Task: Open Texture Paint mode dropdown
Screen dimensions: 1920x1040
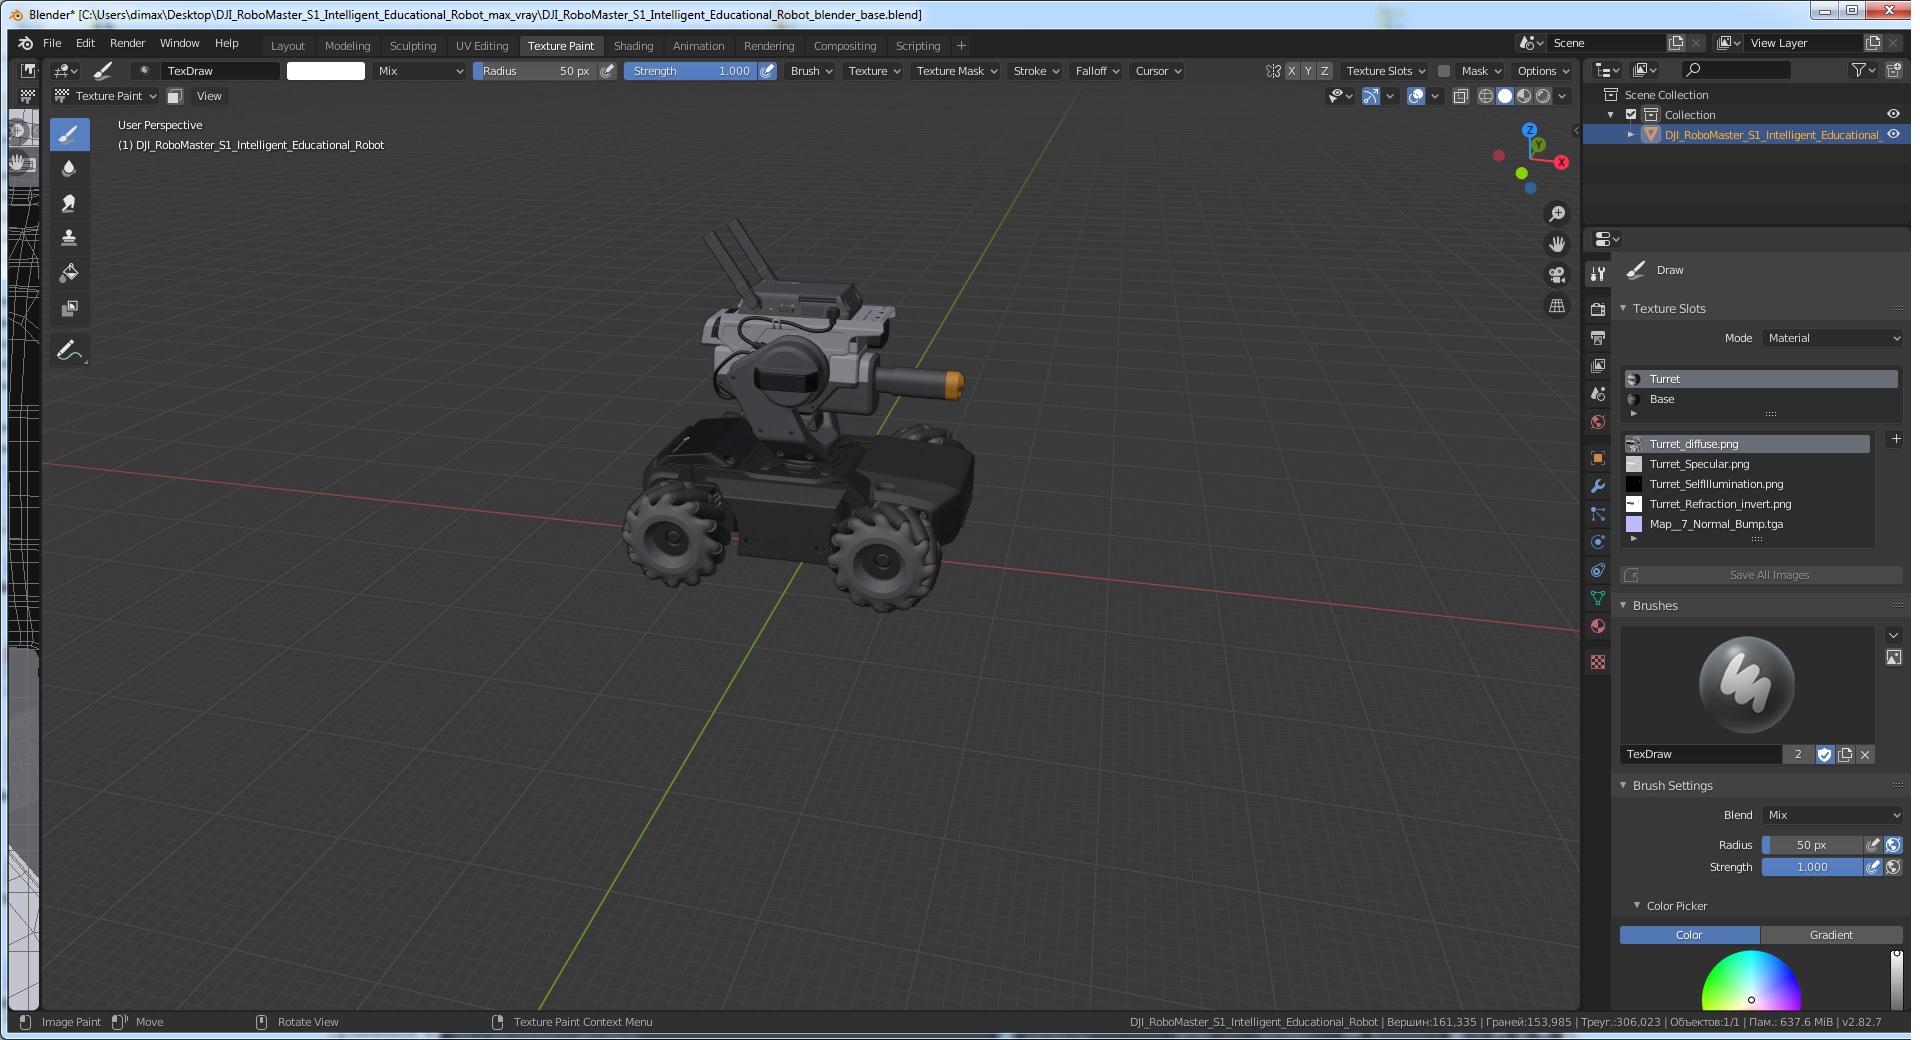Action: 106,96
